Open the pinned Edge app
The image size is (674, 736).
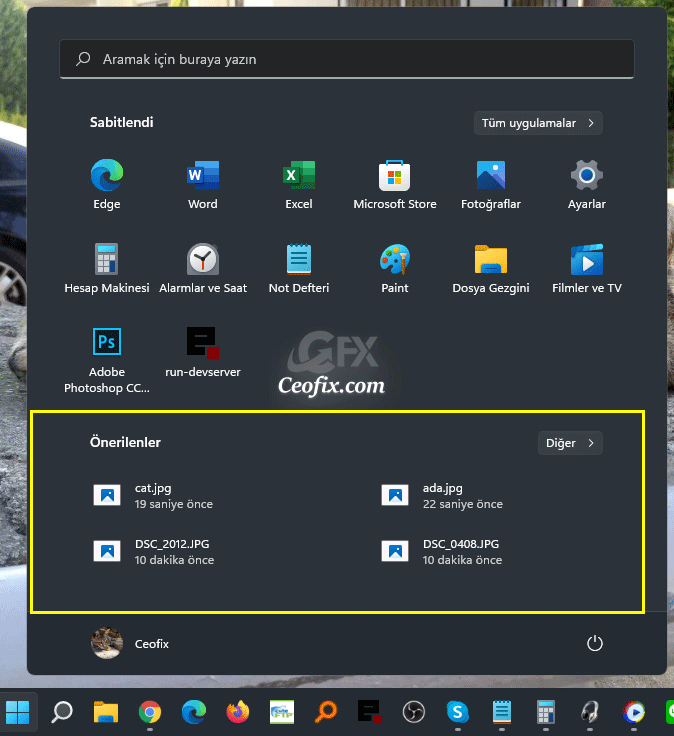(107, 185)
